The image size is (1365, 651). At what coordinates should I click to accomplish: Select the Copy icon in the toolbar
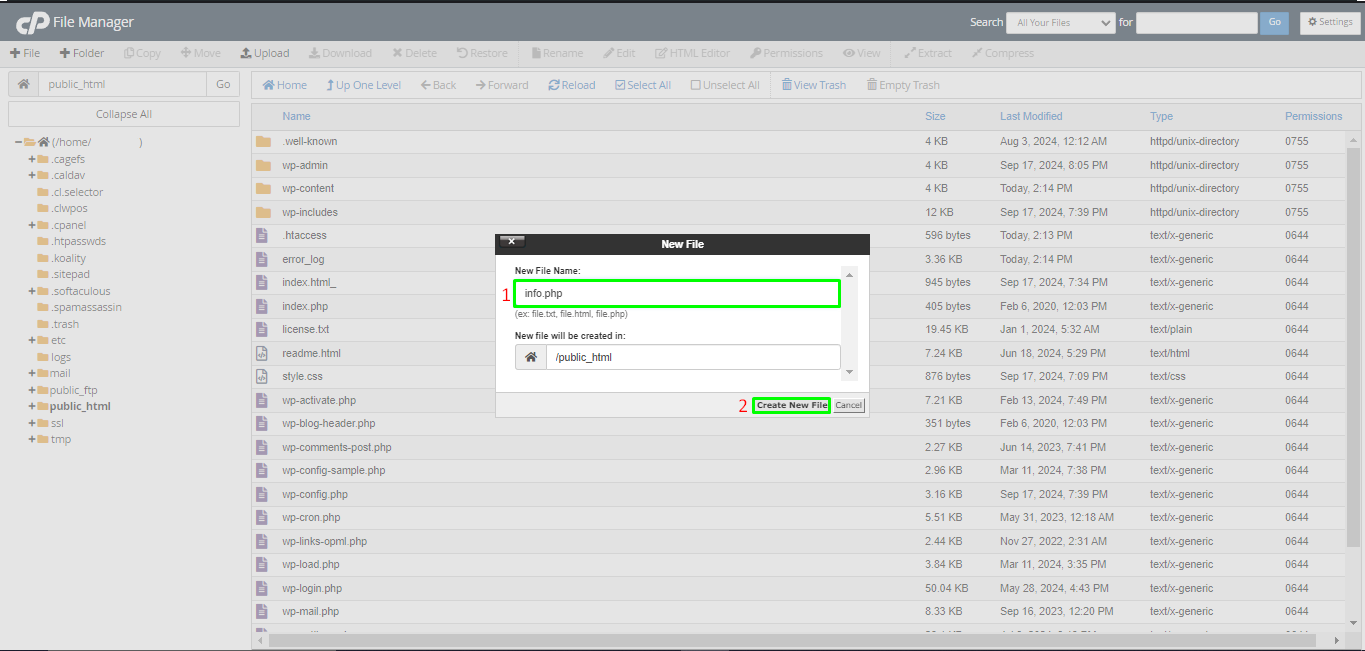(x=142, y=53)
